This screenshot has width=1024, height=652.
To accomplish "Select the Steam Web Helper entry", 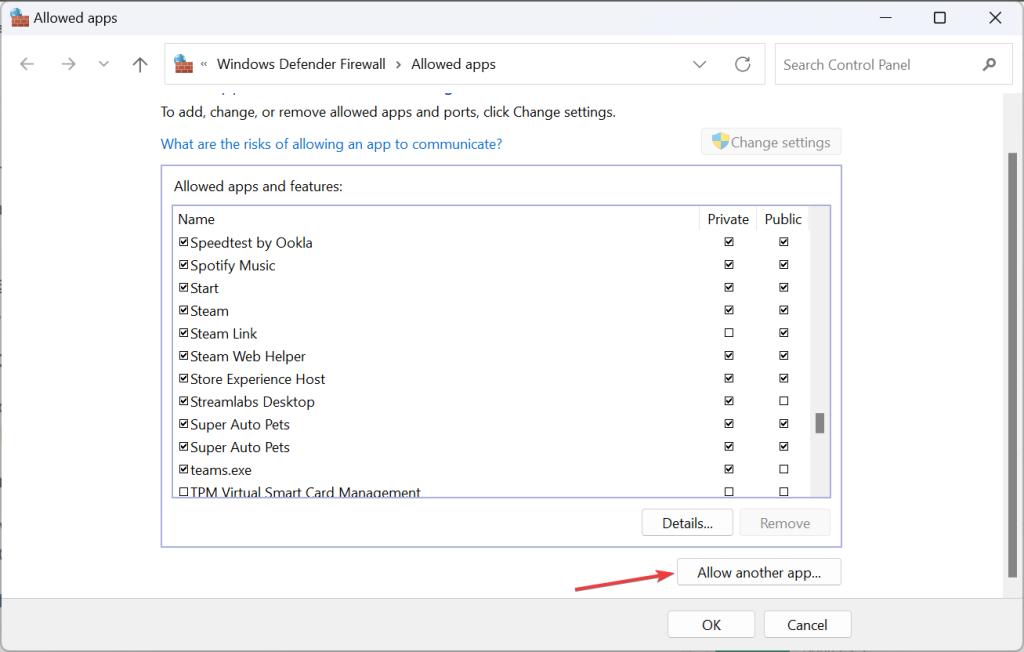I will click(491, 356).
